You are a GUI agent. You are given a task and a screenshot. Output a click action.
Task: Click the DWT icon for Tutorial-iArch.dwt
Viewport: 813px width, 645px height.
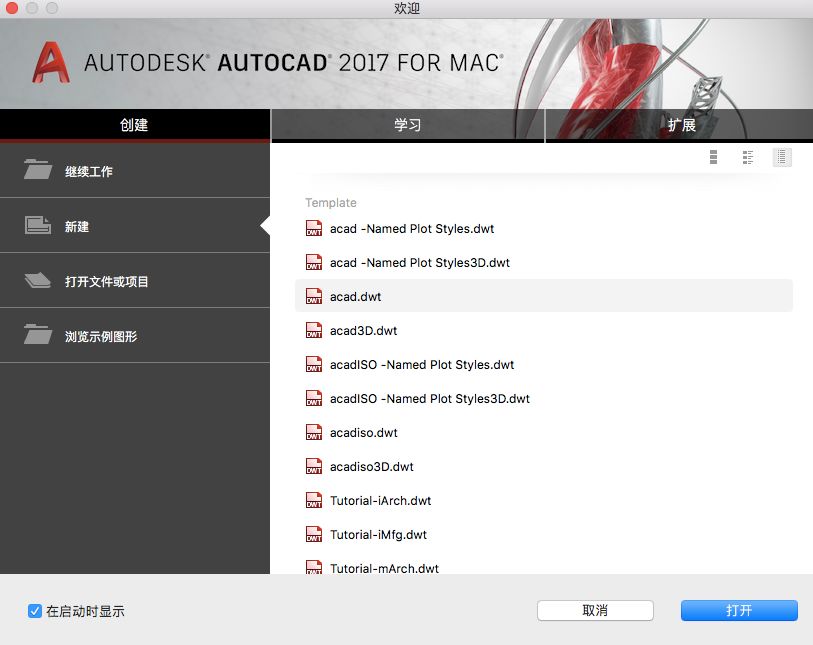[x=314, y=500]
